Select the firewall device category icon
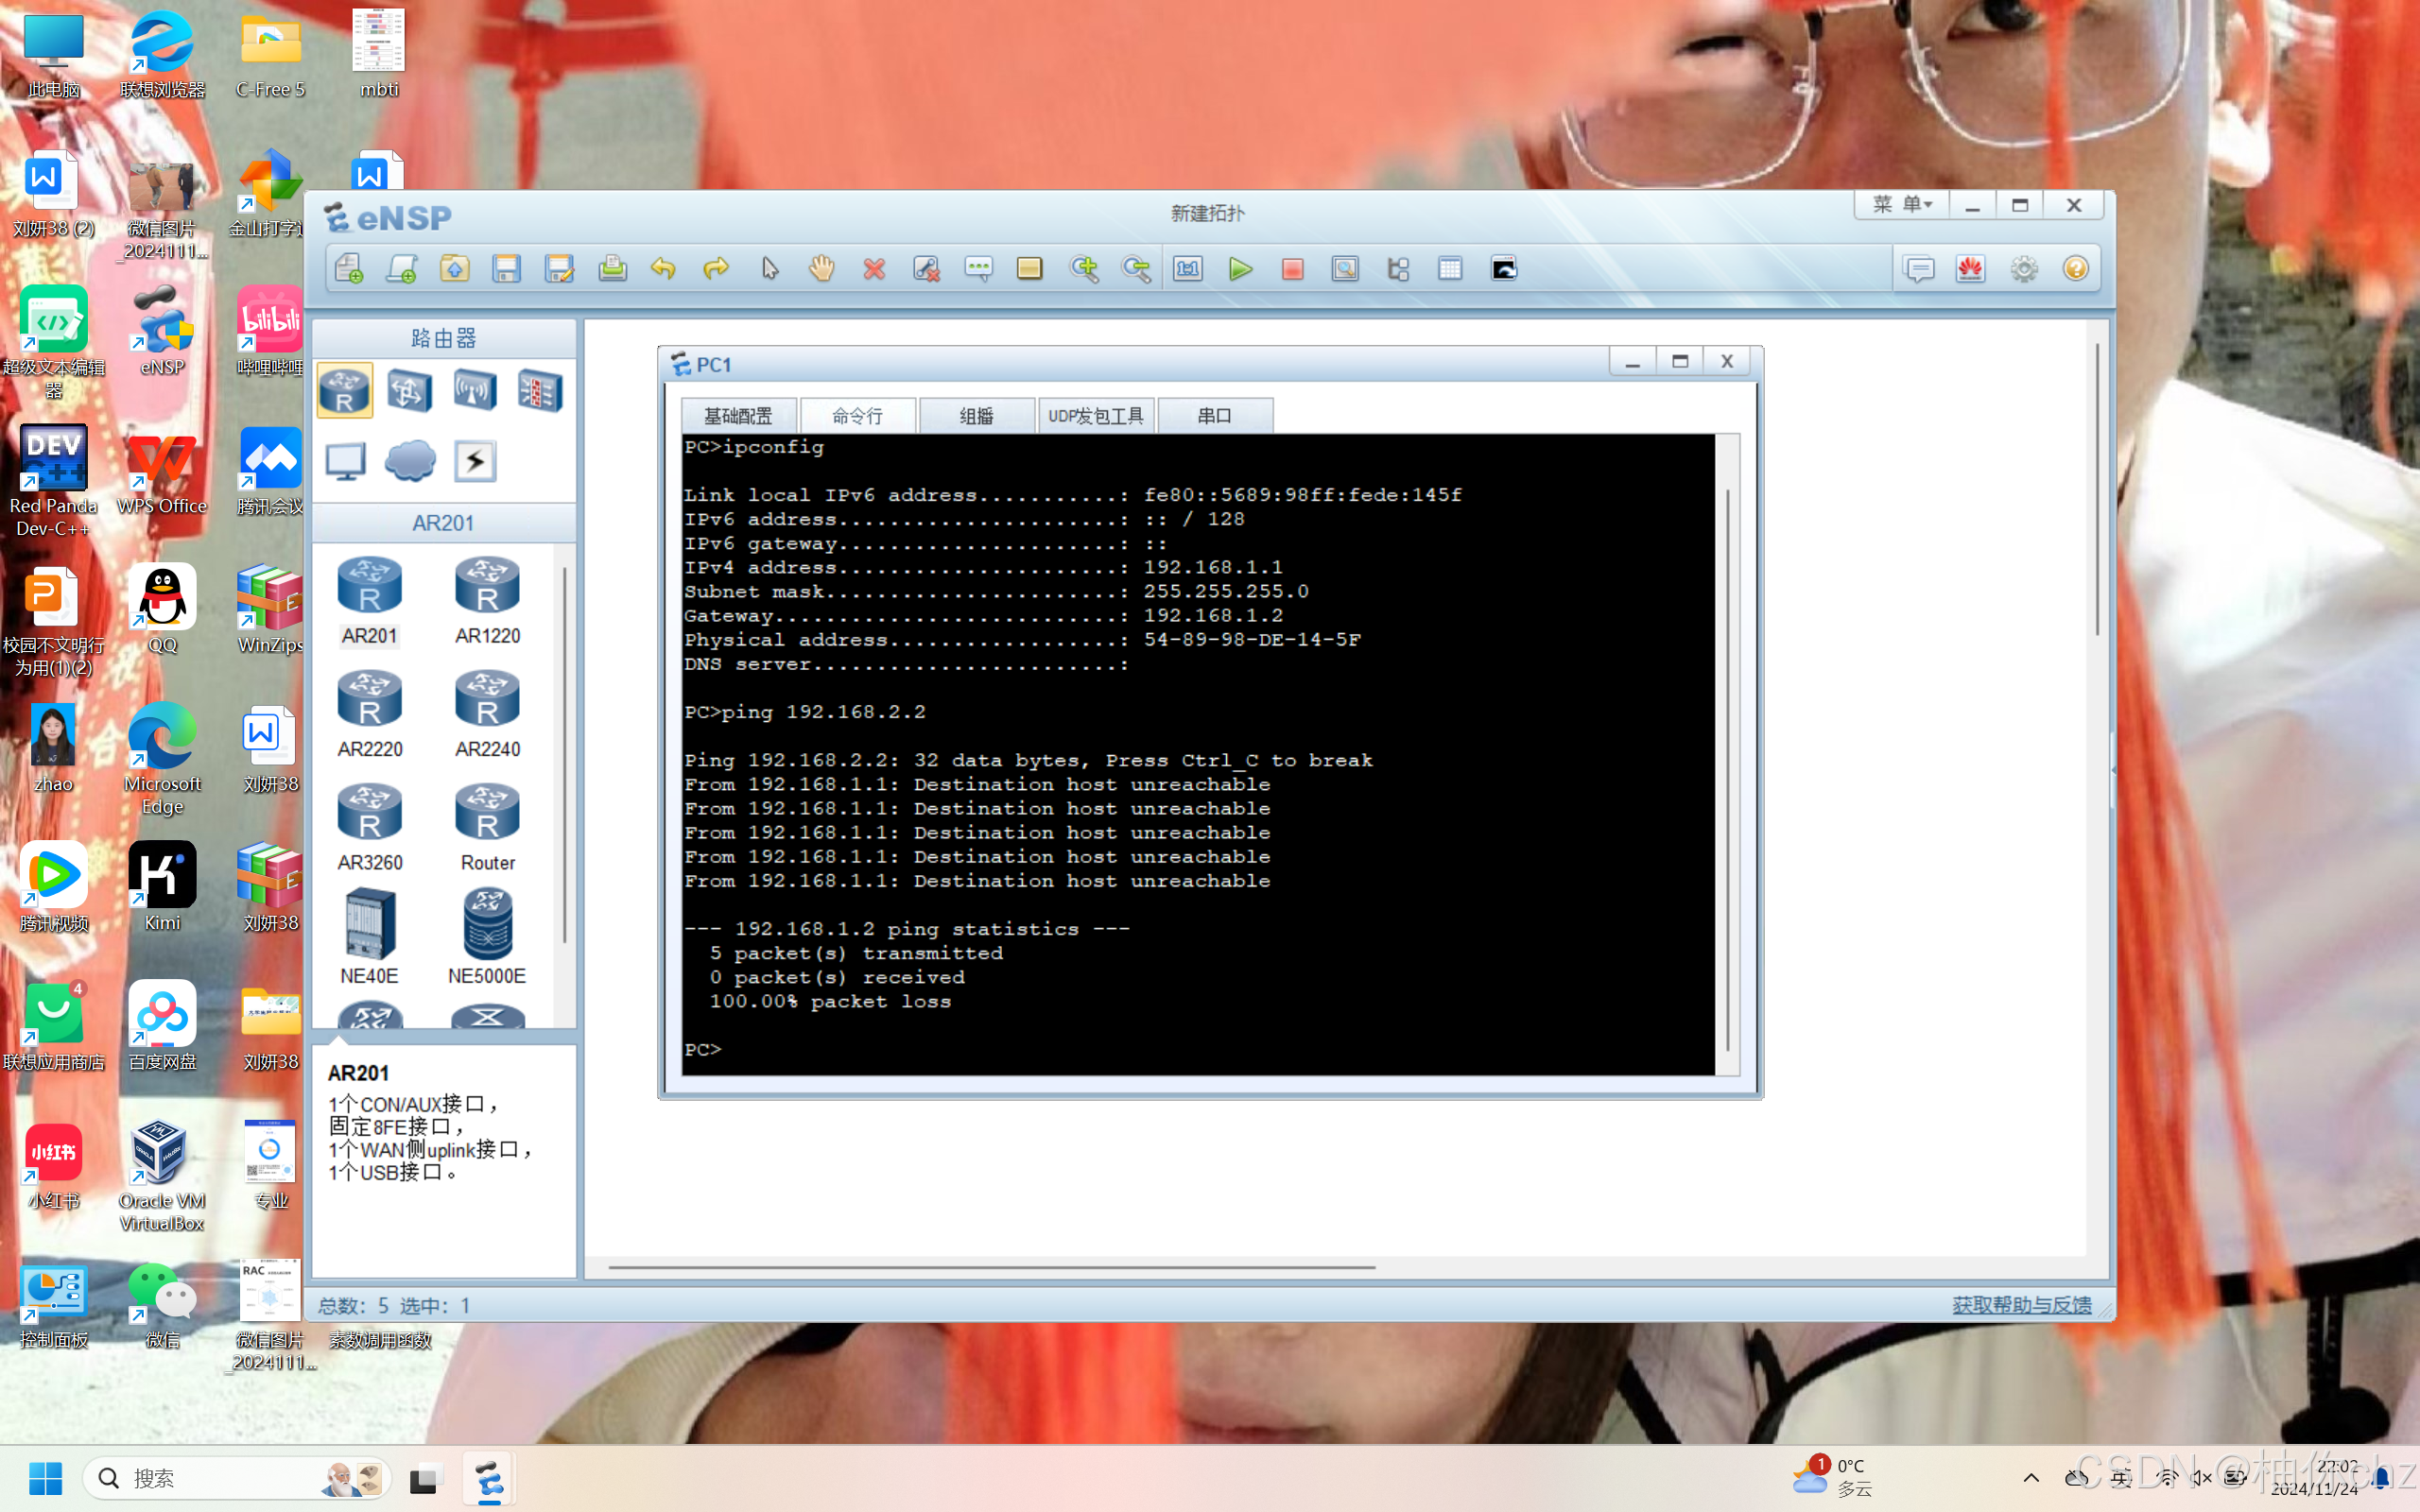The width and height of the screenshot is (2420, 1512). coord(540,390)
